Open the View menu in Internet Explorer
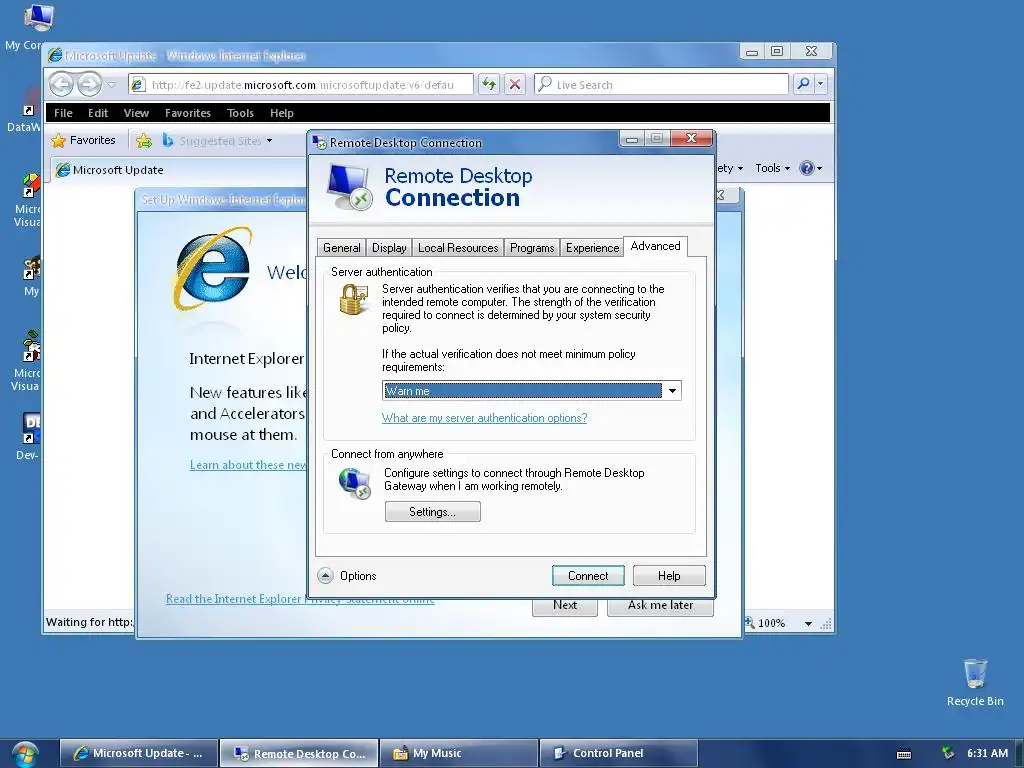Image resolution: width=1024 pixels, height=768 pixels. click(x=136, y=113)
